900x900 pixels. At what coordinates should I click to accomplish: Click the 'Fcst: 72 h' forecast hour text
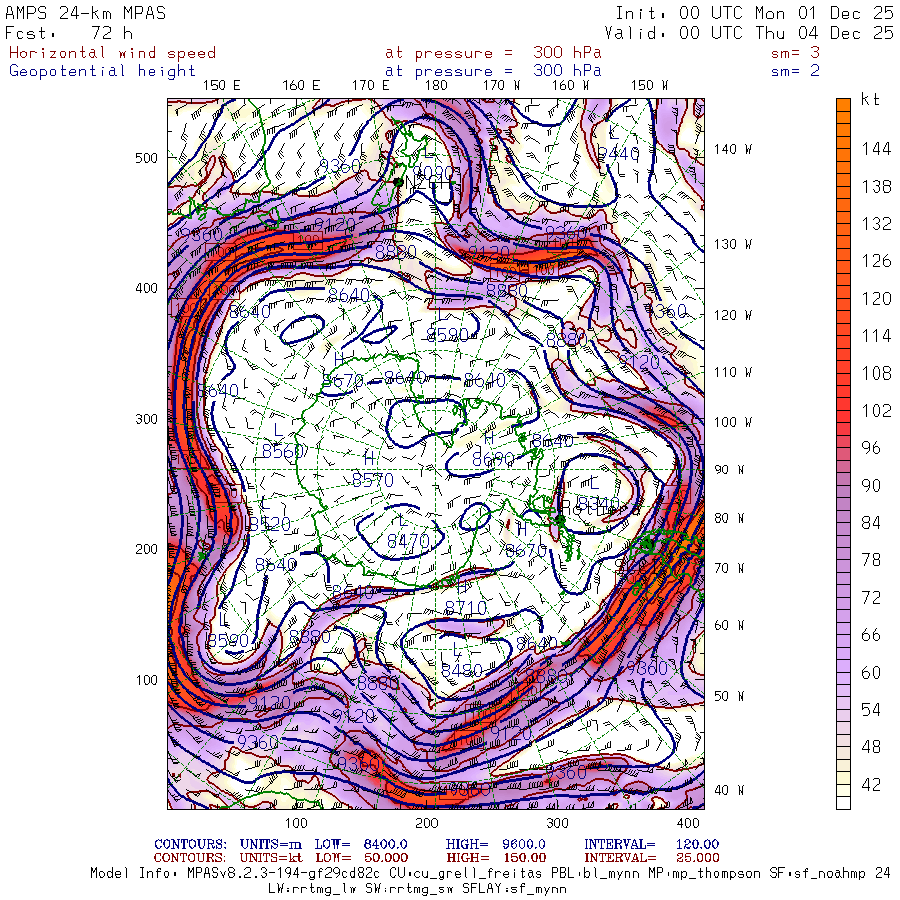[69, 33]
